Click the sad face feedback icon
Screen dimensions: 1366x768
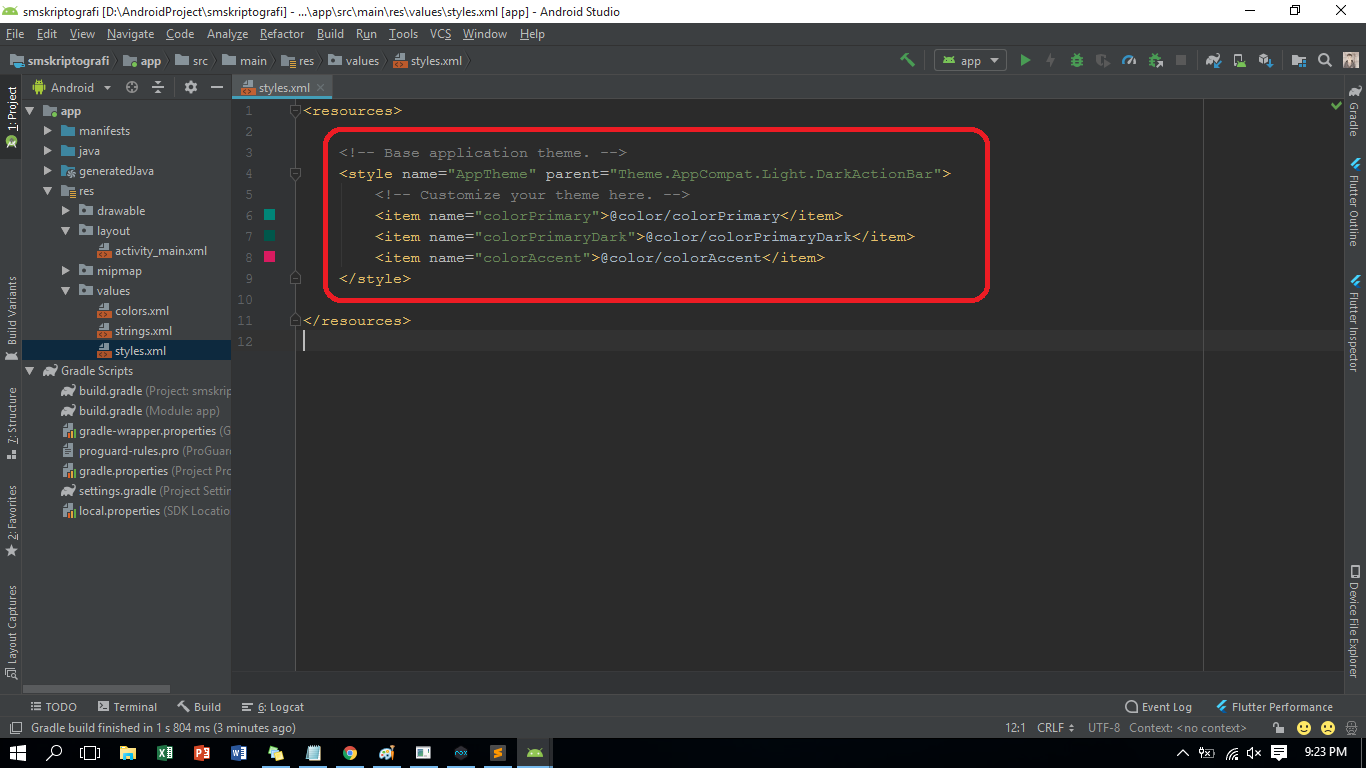point(1328,728)
